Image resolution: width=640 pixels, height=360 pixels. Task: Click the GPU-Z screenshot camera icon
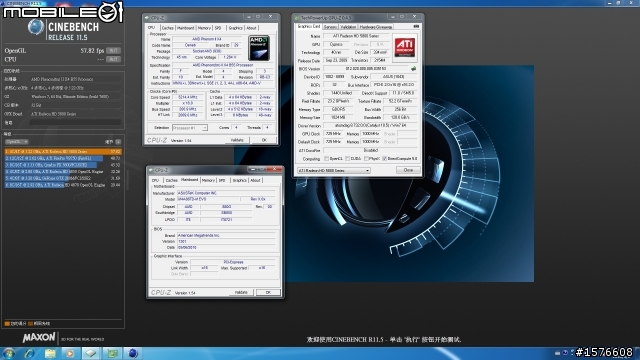[416, 26]
